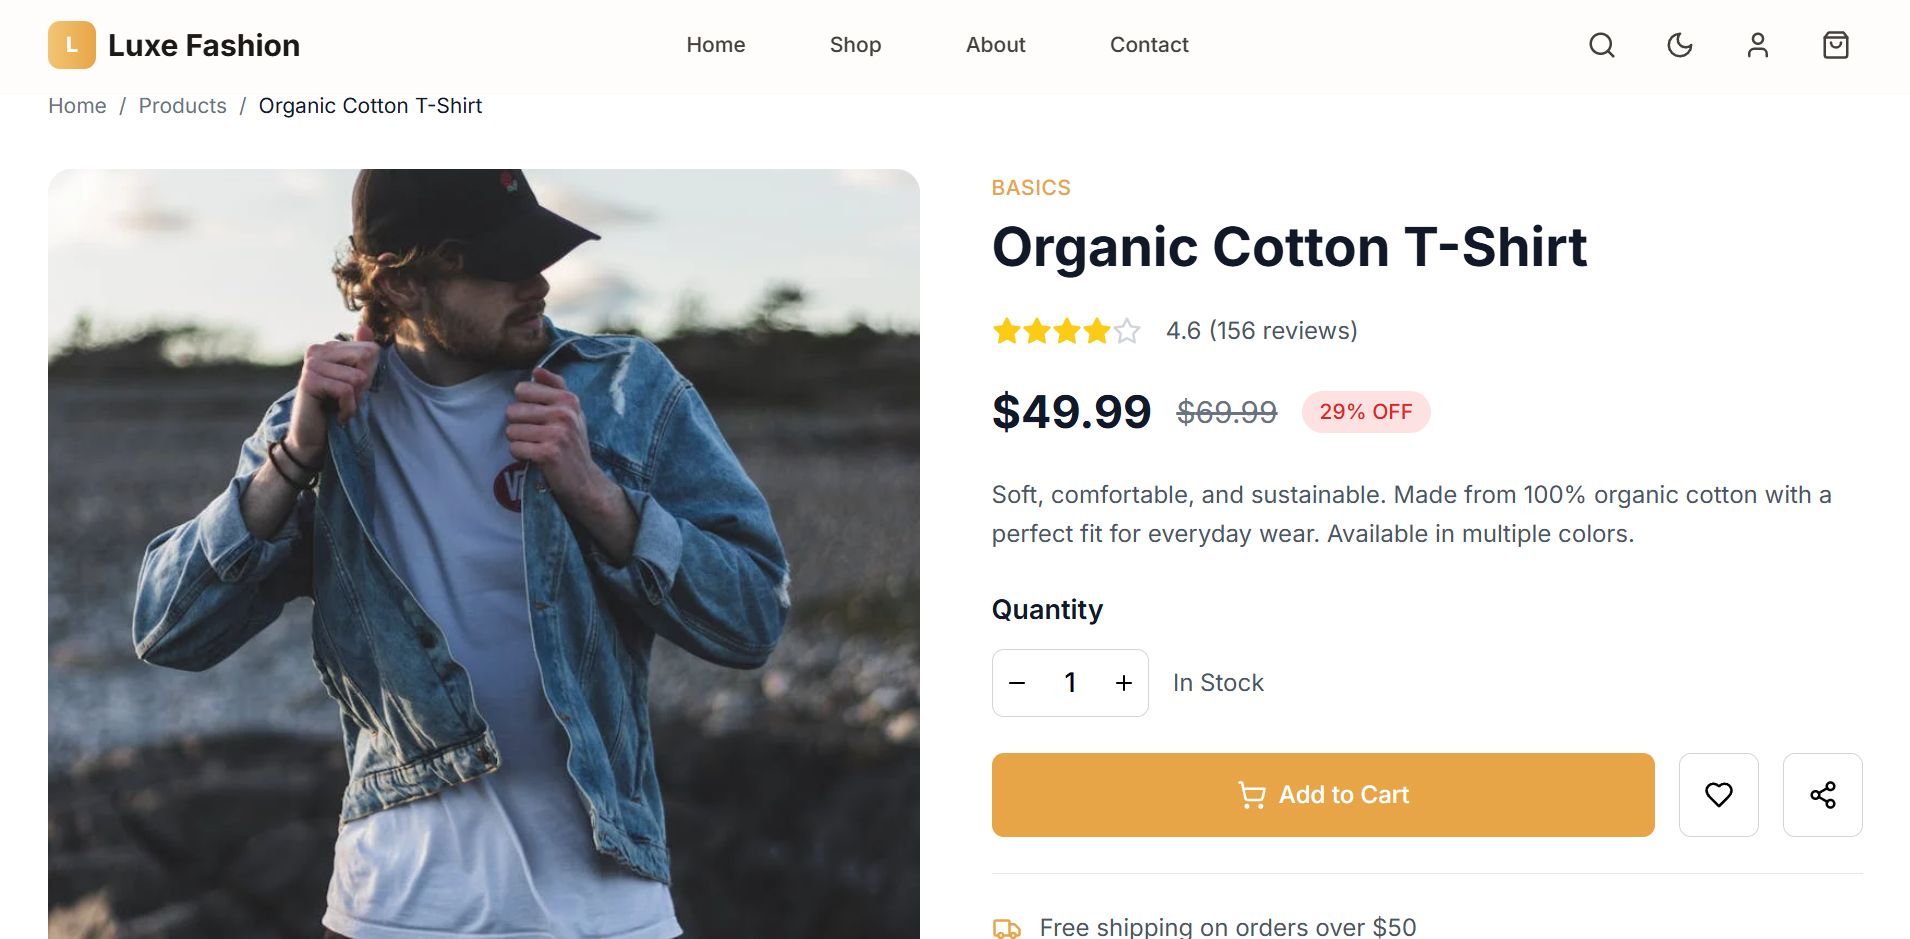Image resolution: width=1910 pixels, height=939 pixels.
Task: Toggle dark mode with moon icon
Action: point(1680,45)
